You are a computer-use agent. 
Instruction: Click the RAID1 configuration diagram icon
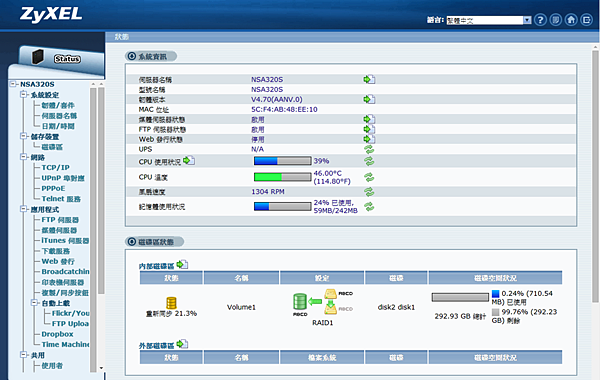323,302
